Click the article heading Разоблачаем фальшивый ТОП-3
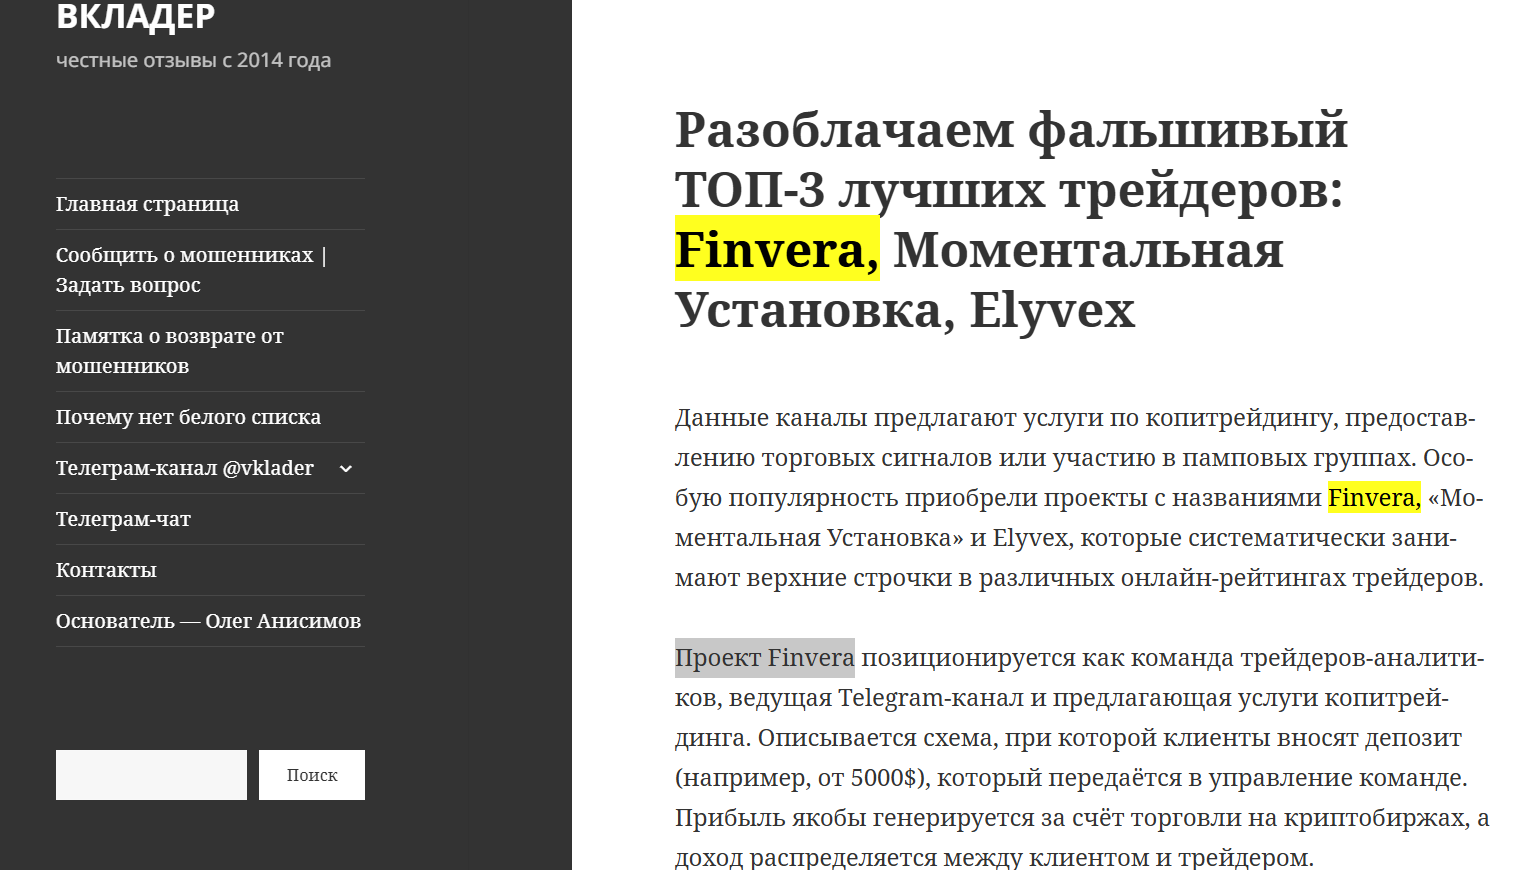The width and height of the screenshot is (1526, 870). [x=1011, y=219]
